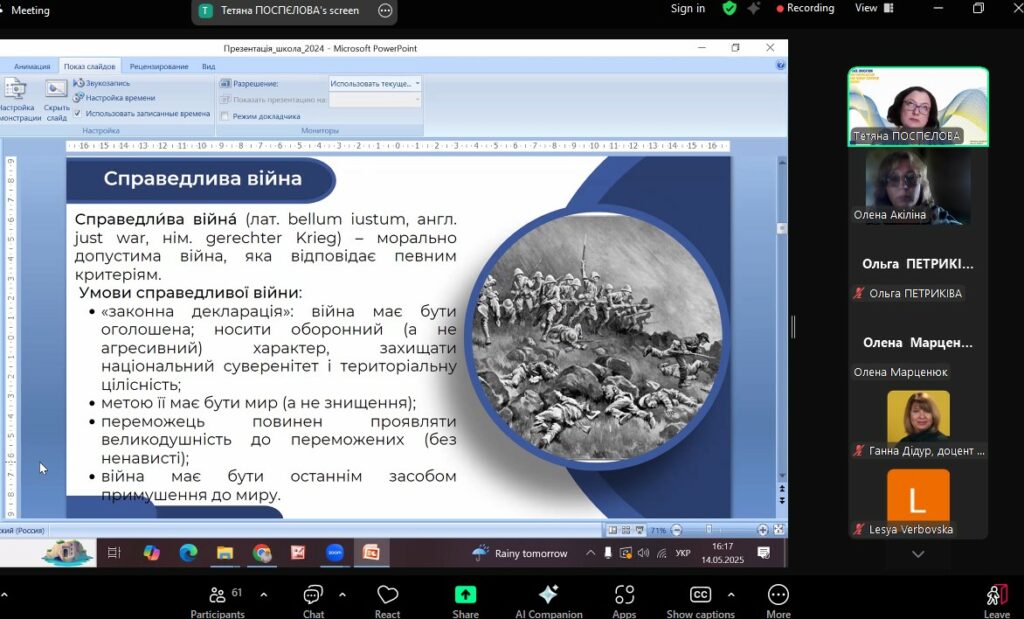Screen dimensions: 1024x619
Task: Start Slide Show from status bar
Action: pyautogui.click(x=639, y=530)
